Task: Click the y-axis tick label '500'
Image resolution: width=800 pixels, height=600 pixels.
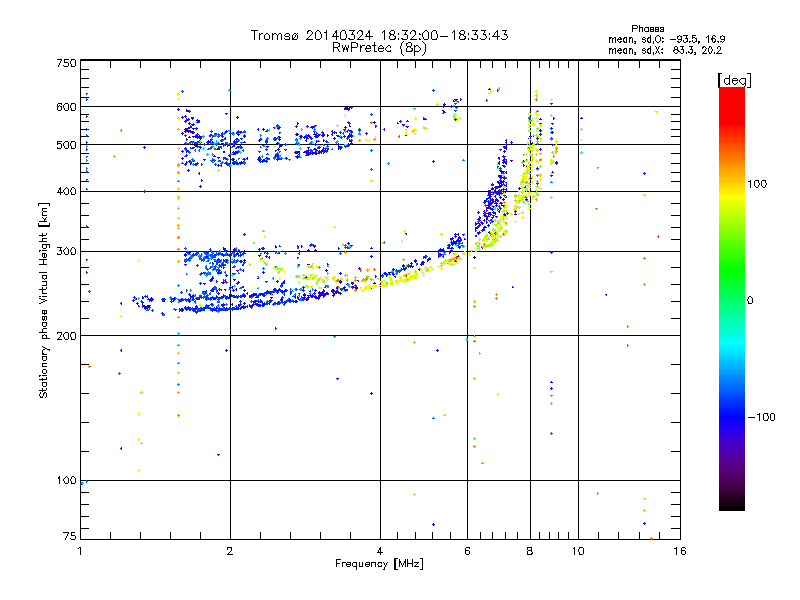Action: (x=66, y=145)
